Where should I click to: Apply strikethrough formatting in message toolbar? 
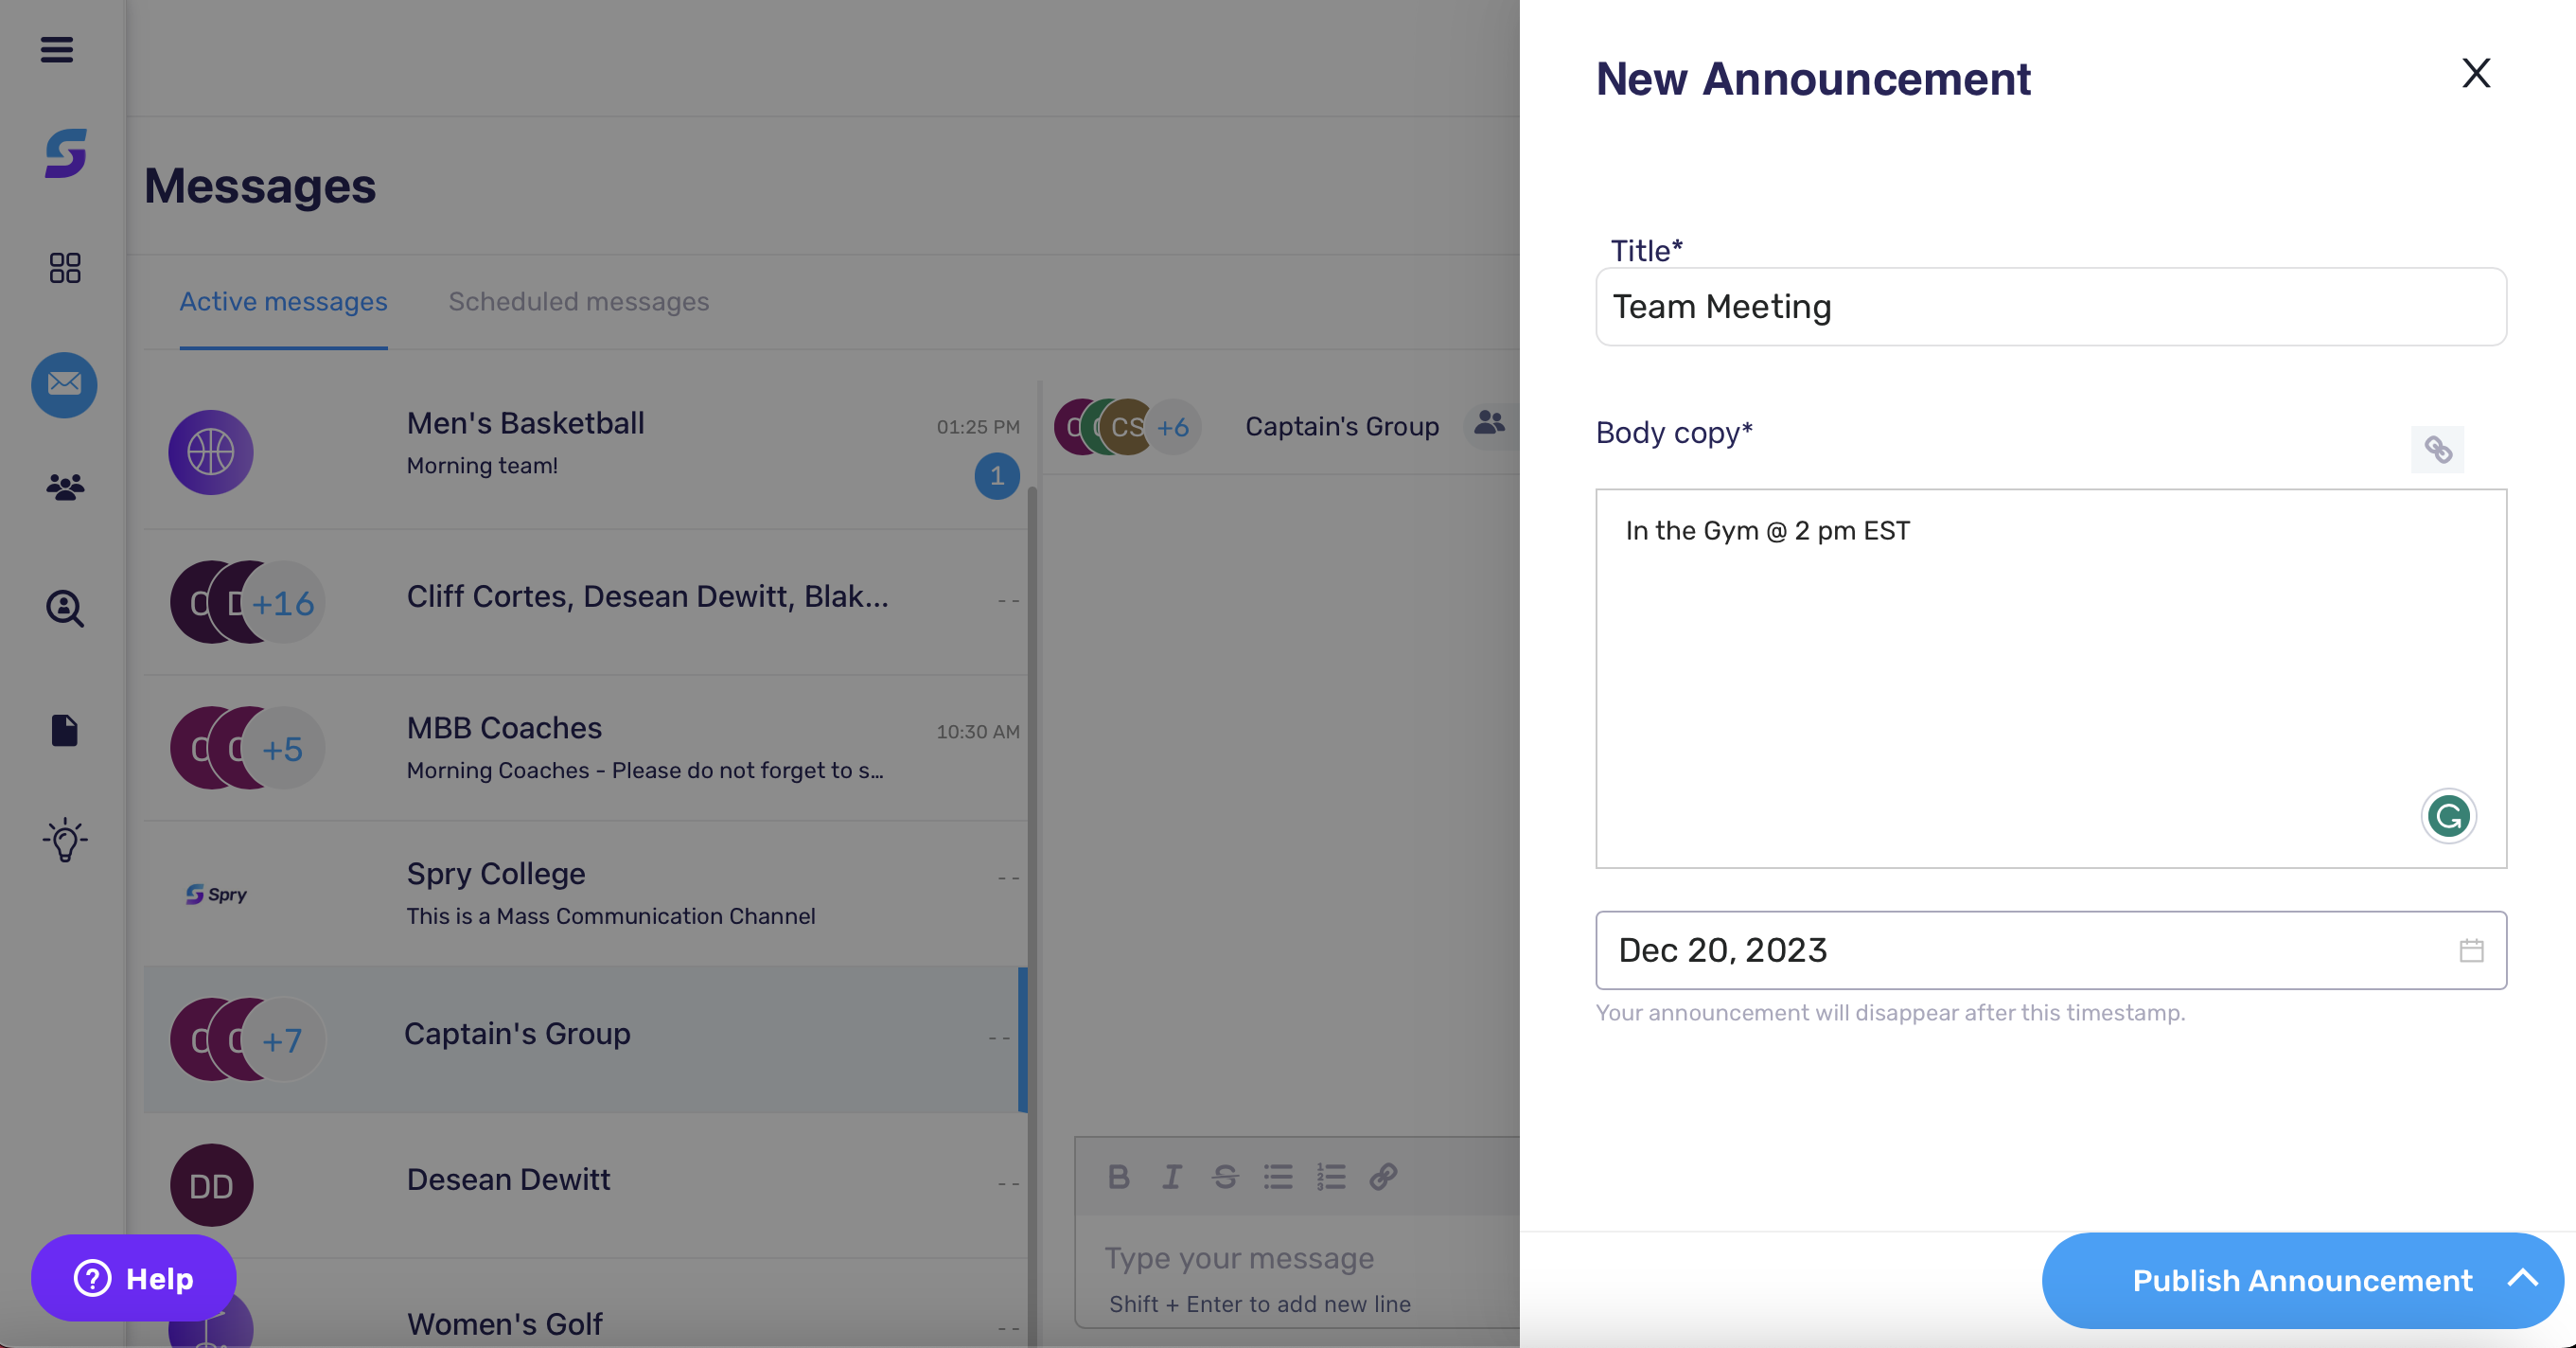pos(1225,1177)
